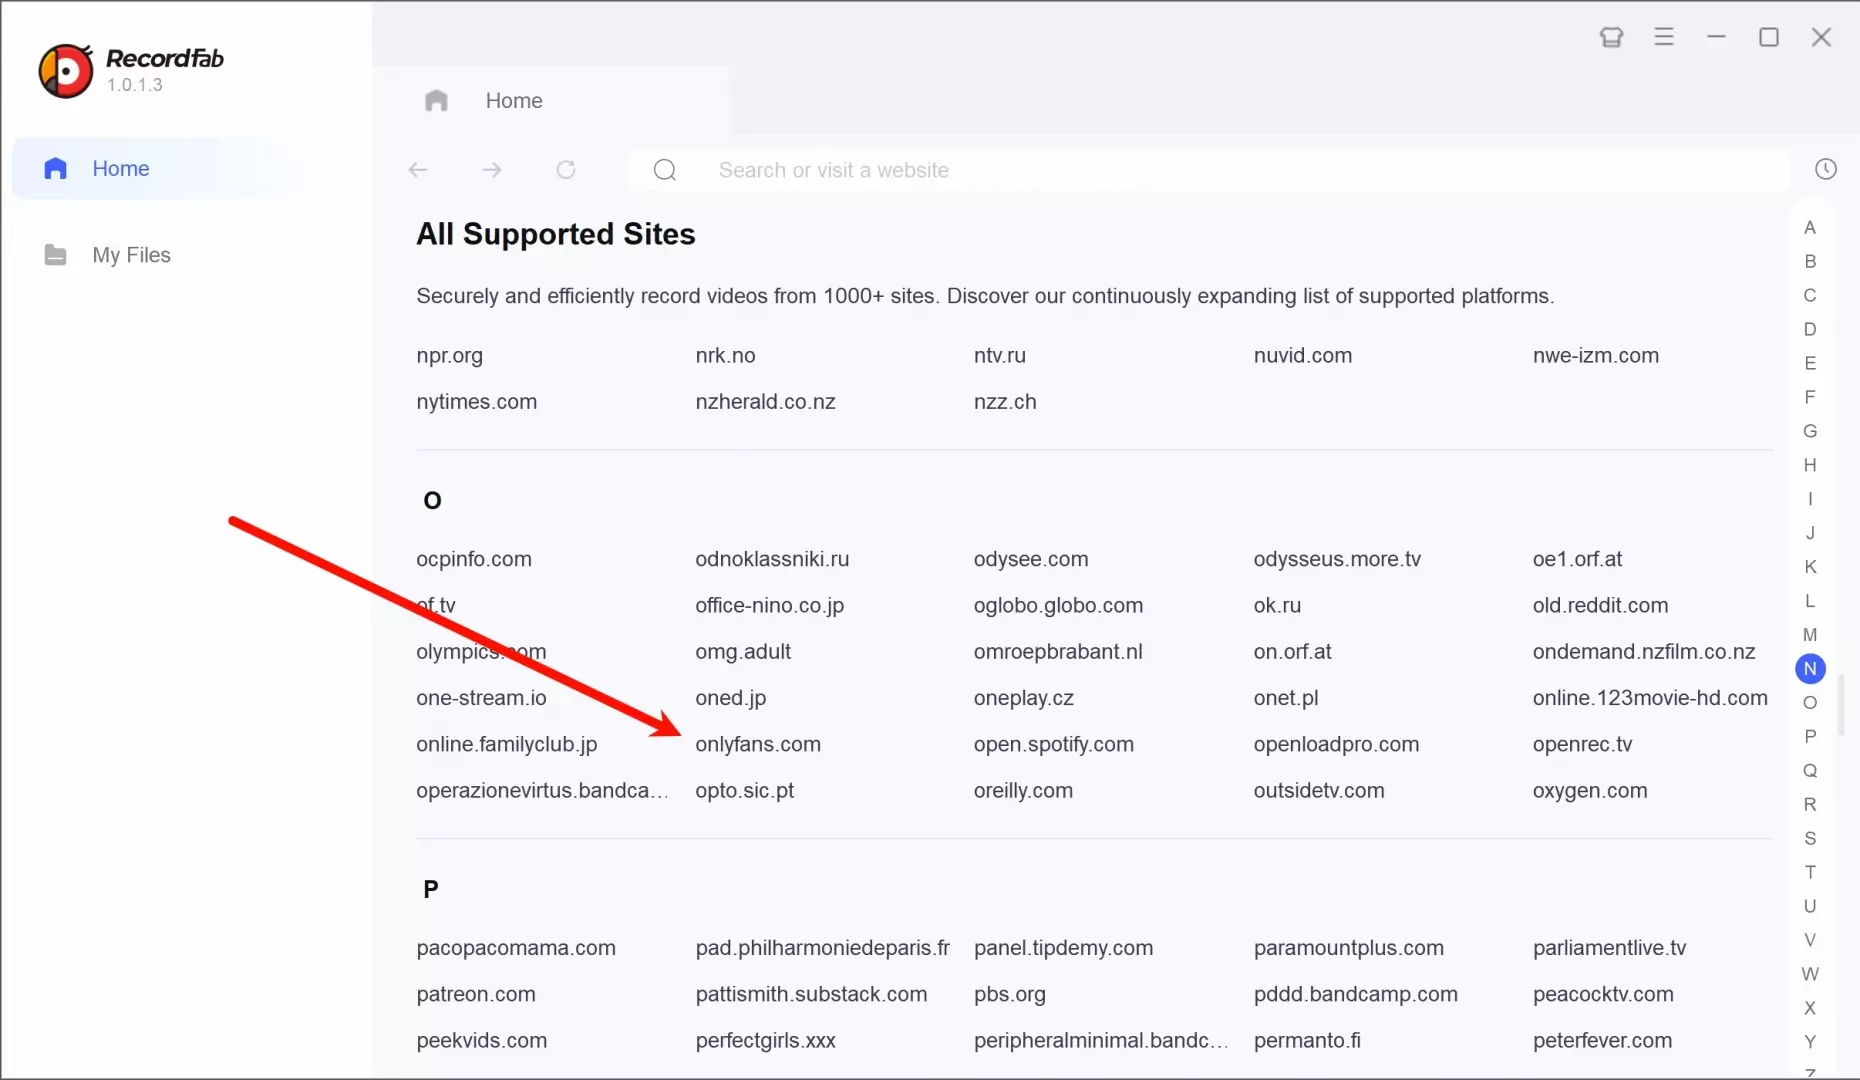1860x1080 pixels.
Task: Jump to letter A in the index
Action: [1810, 228]
